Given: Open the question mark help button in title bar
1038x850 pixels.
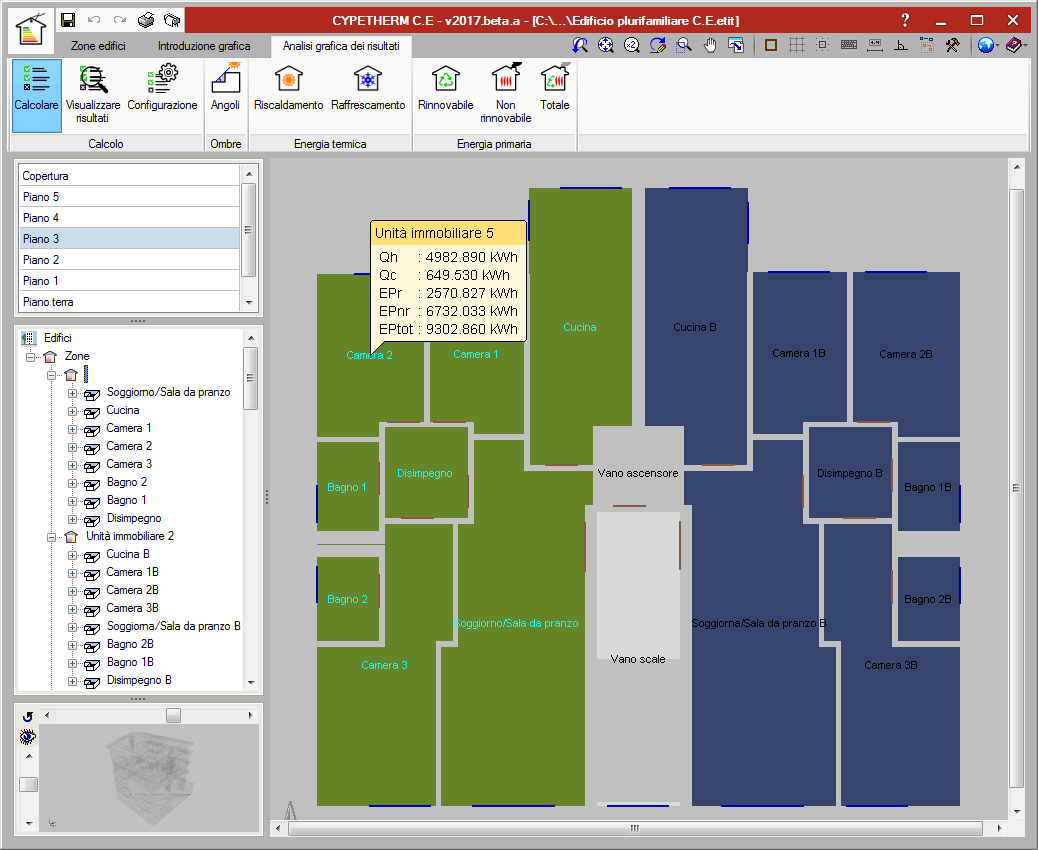Looking at the screenshot, I should coord(905,21).
